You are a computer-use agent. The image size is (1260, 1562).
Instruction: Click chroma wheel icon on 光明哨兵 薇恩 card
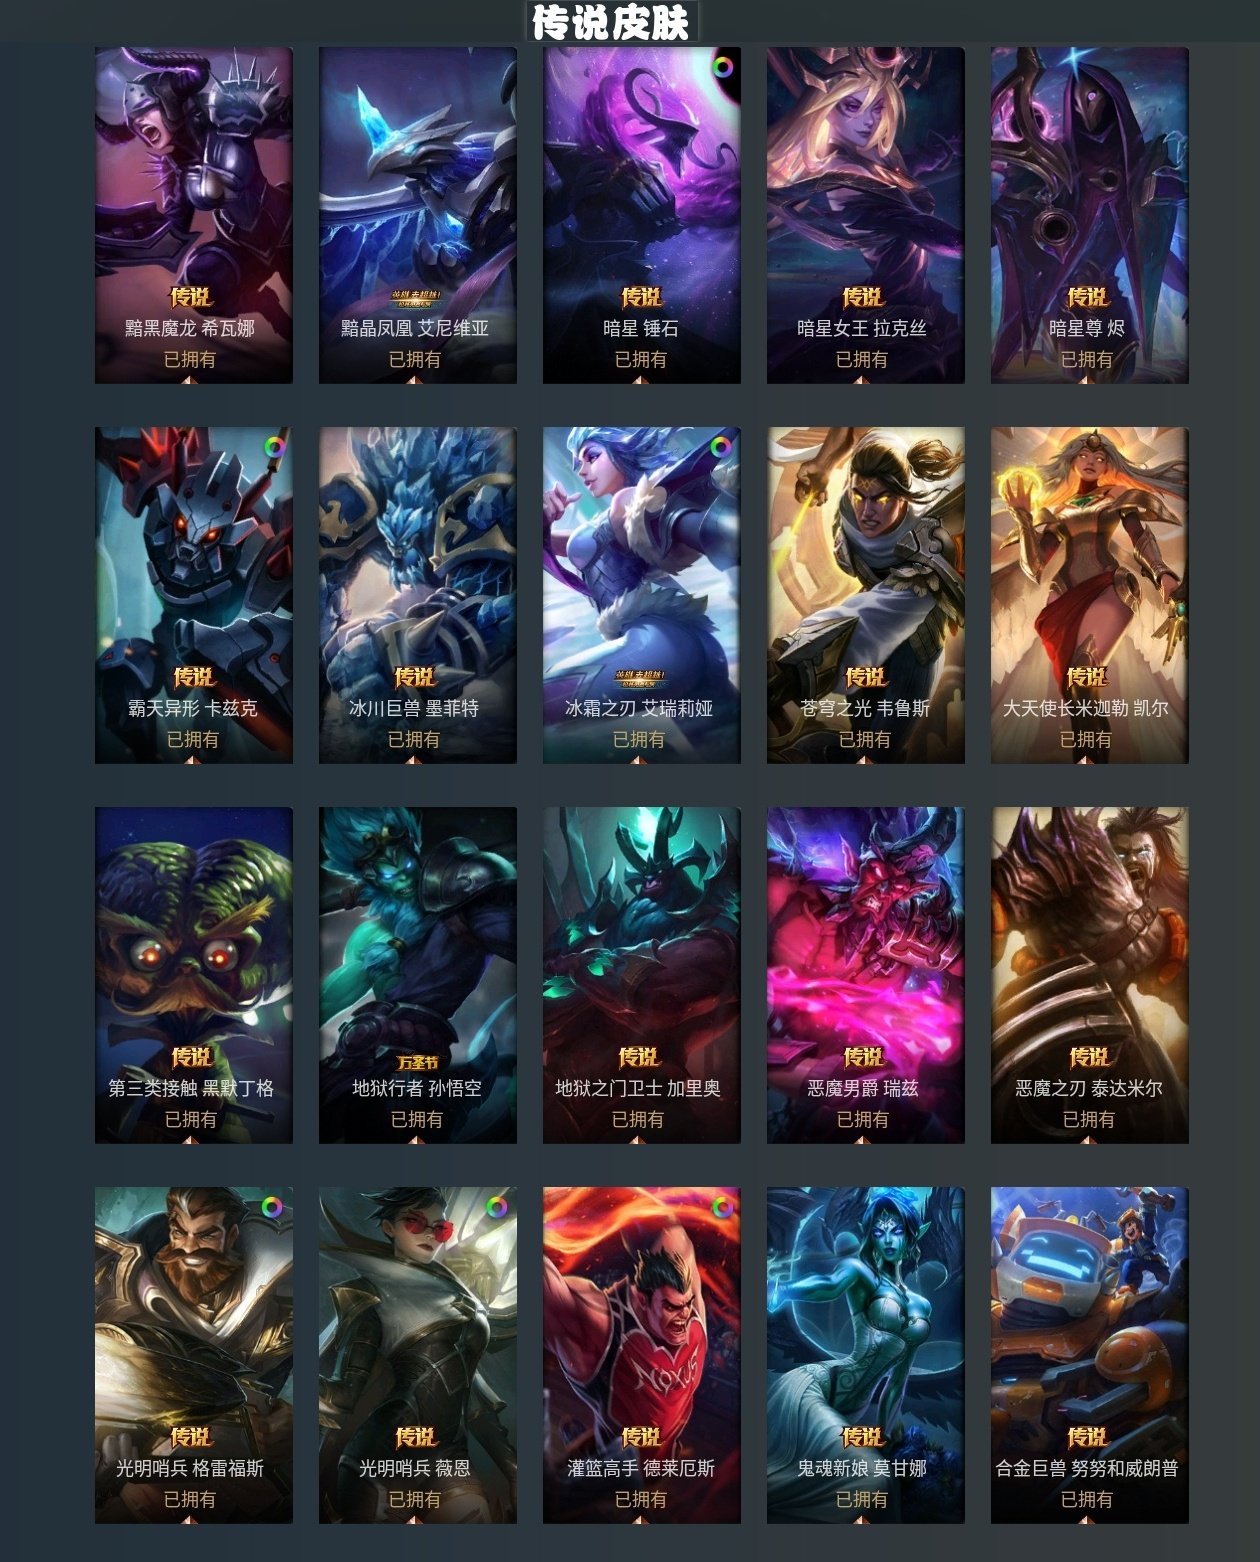(x=497, y=1208)
